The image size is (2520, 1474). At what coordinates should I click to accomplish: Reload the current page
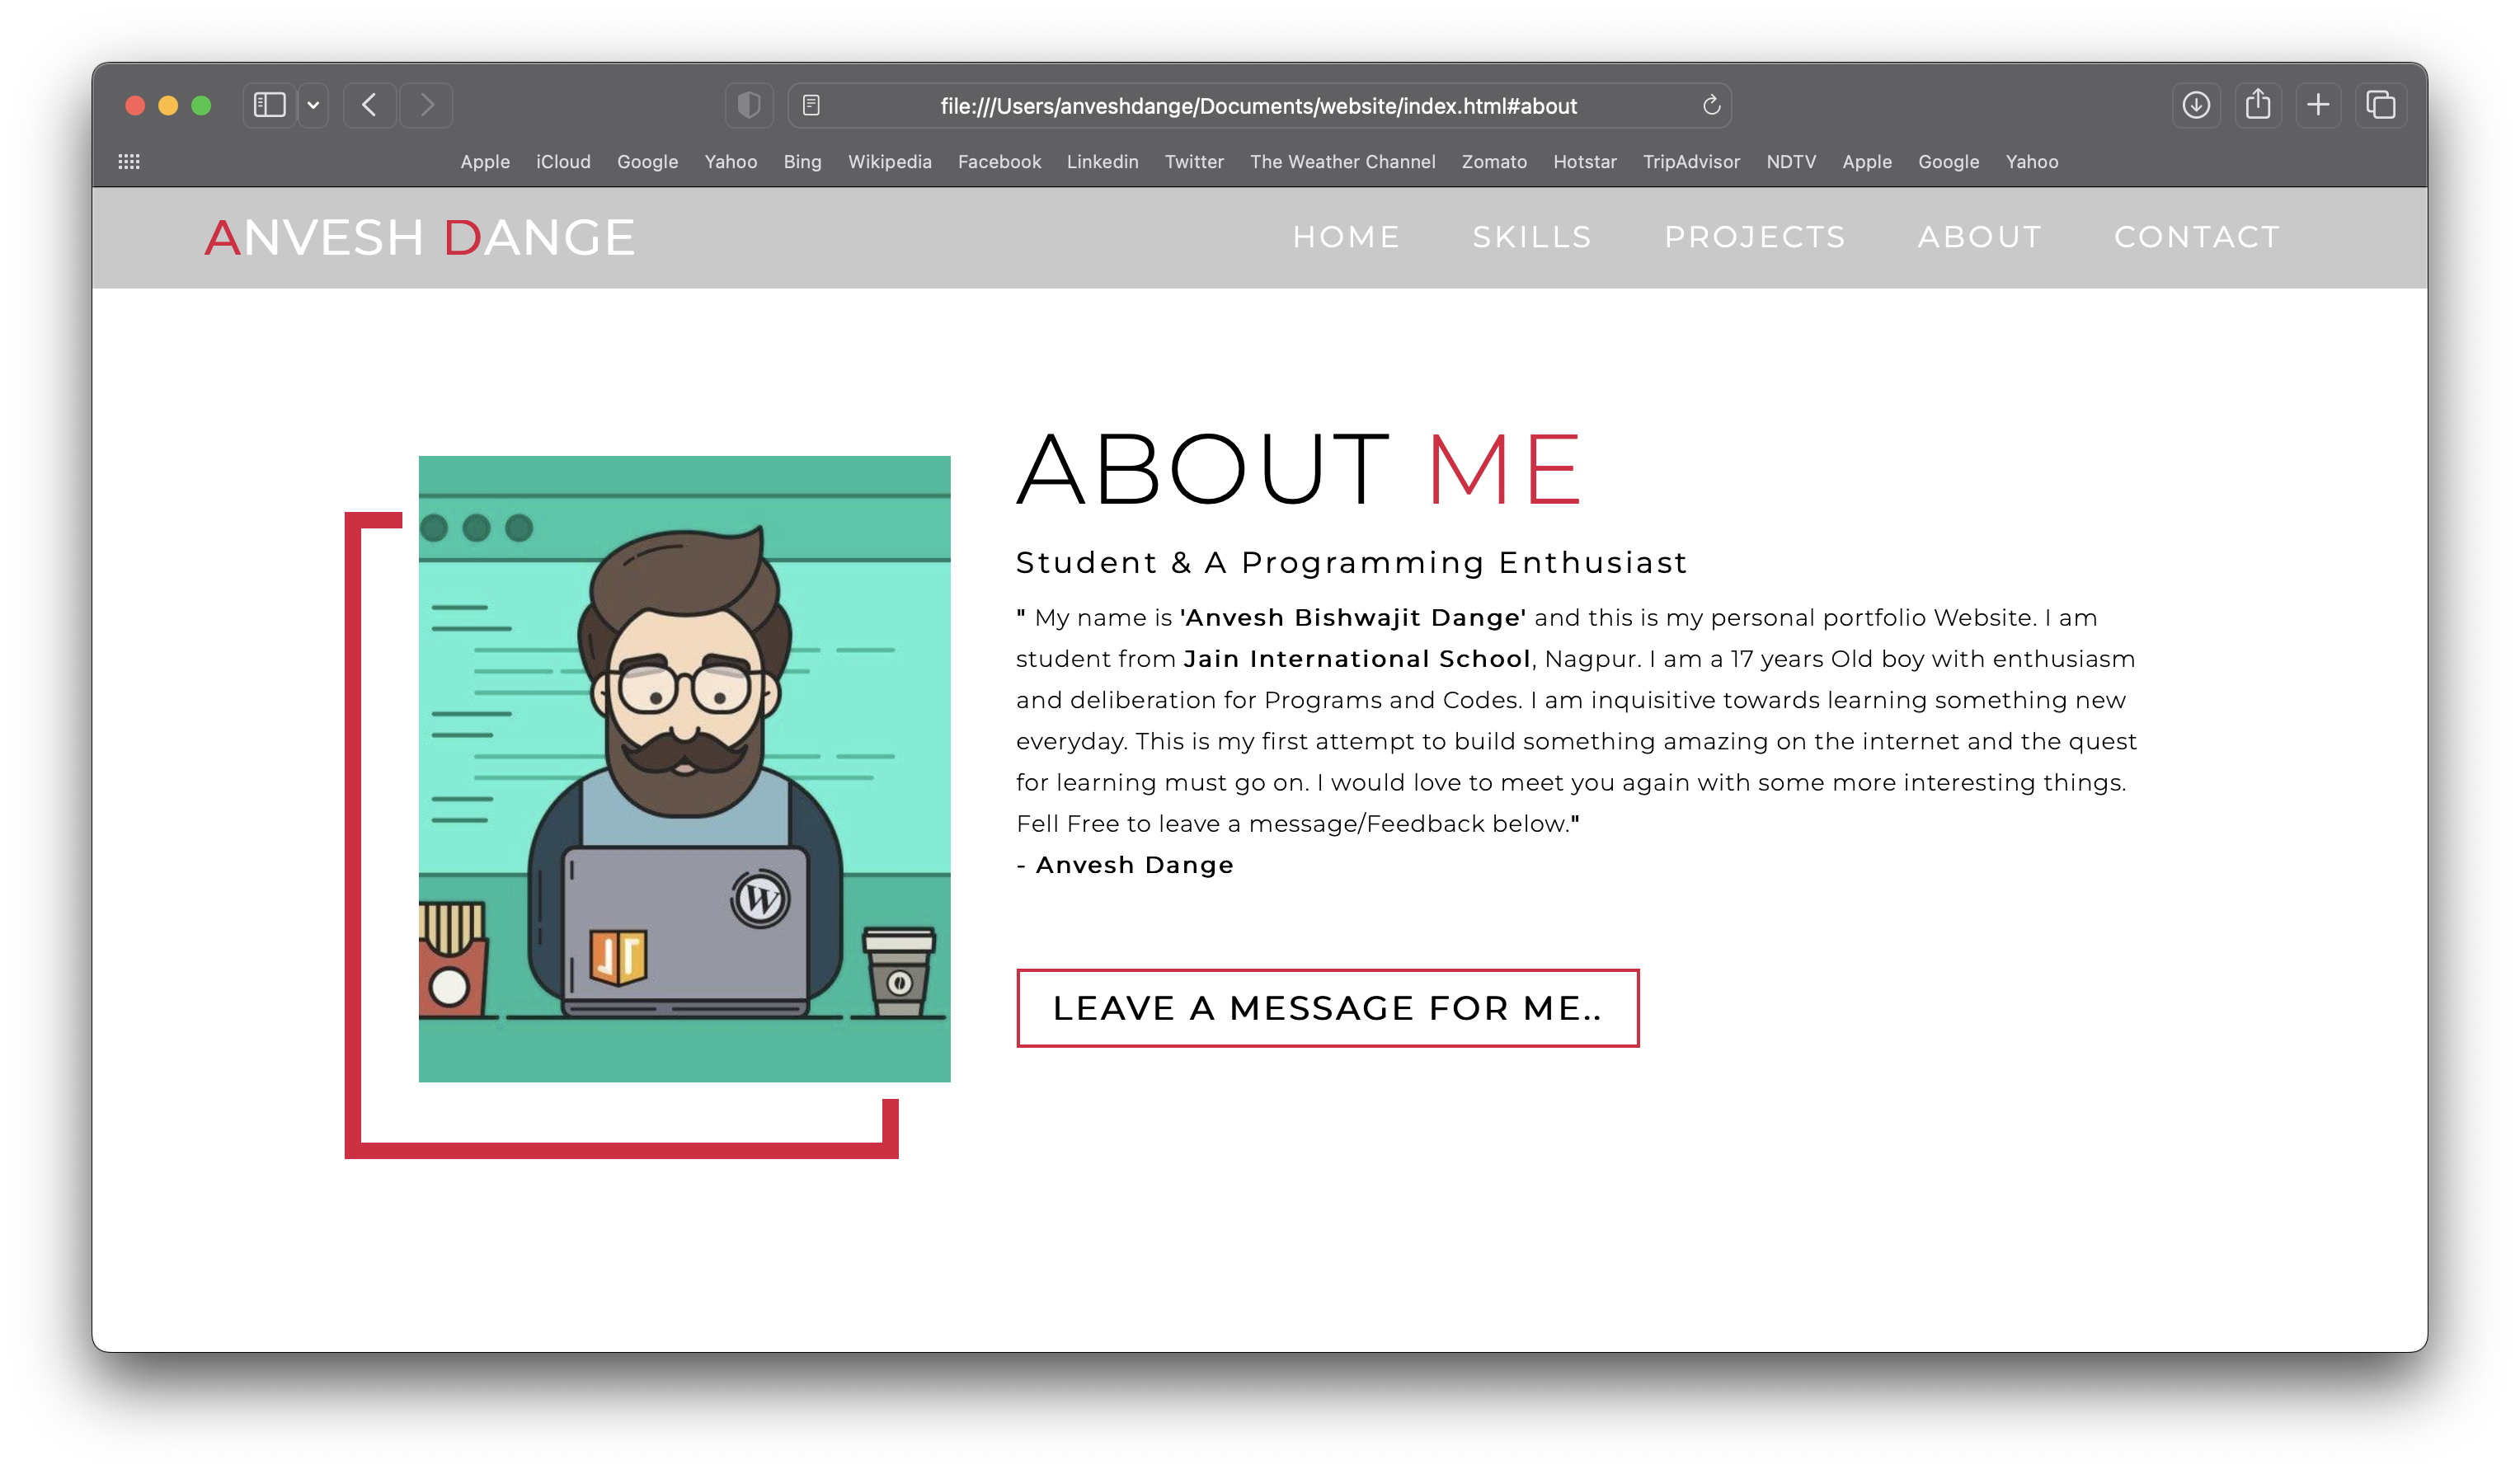[x=1711, y=105]
